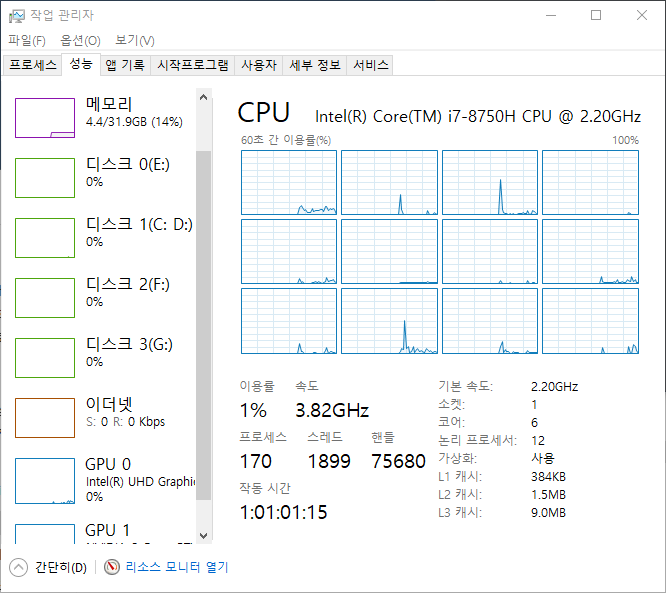The width and height of the screenshot is (666, 593).
Task: Open the 파일(F) menu
Action: pyautogui.click(x=27, y=40)
